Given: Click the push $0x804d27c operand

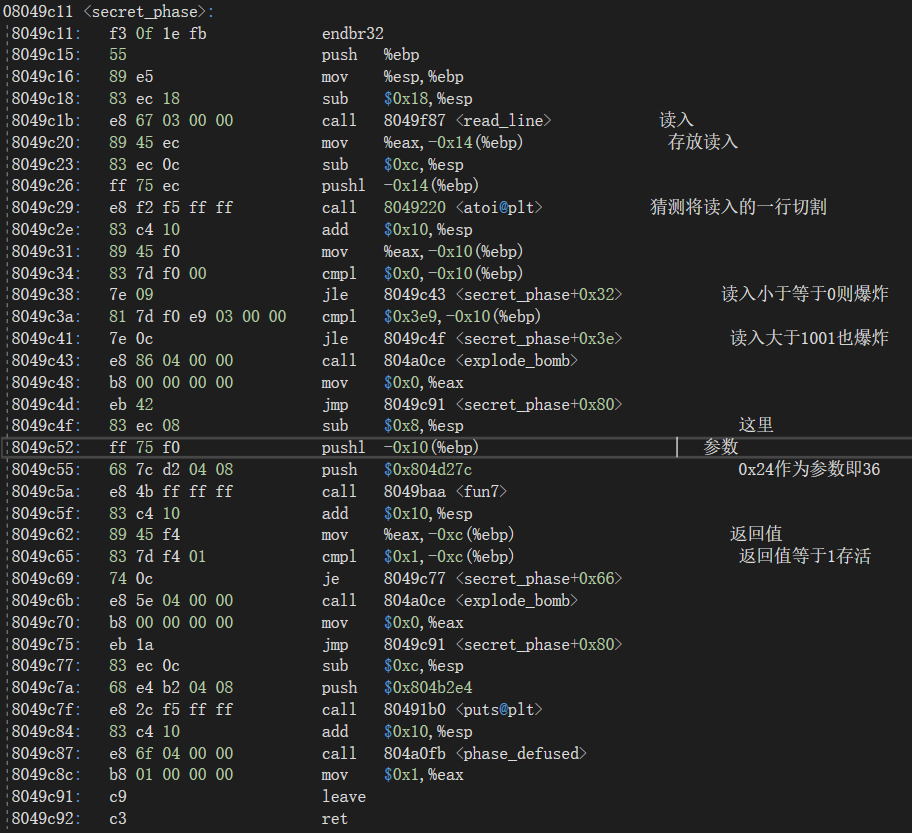Looking at the screenshot, I should coord(427,469).
